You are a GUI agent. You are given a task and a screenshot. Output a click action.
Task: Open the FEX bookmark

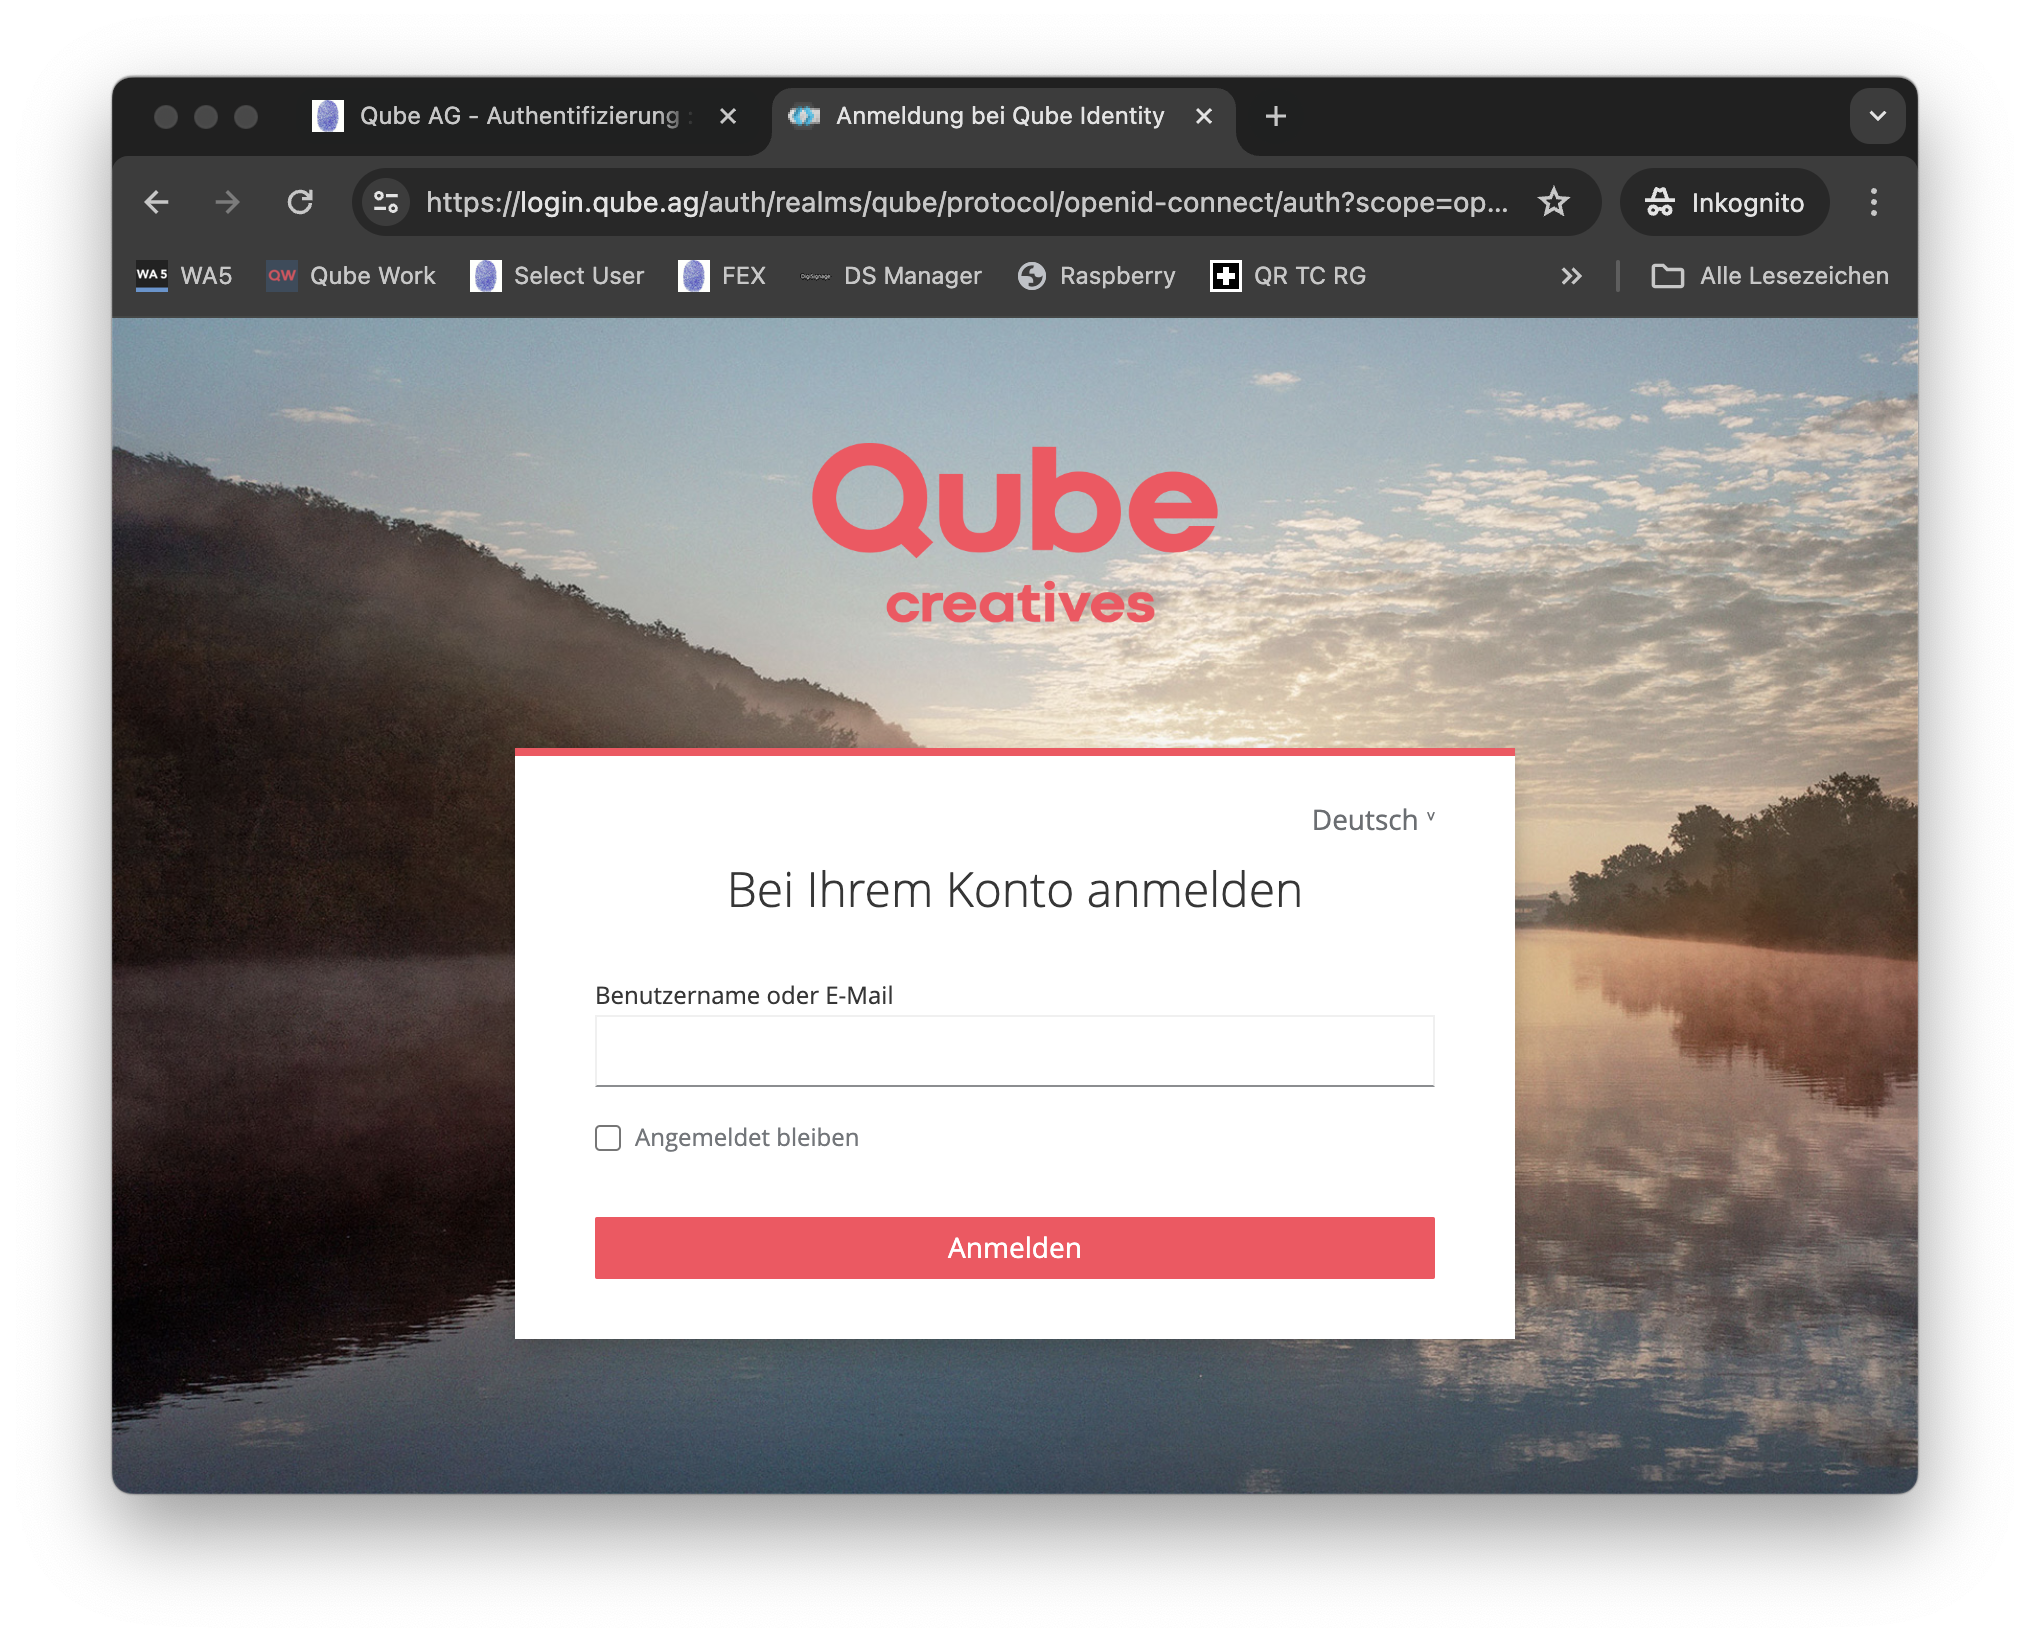722,276
